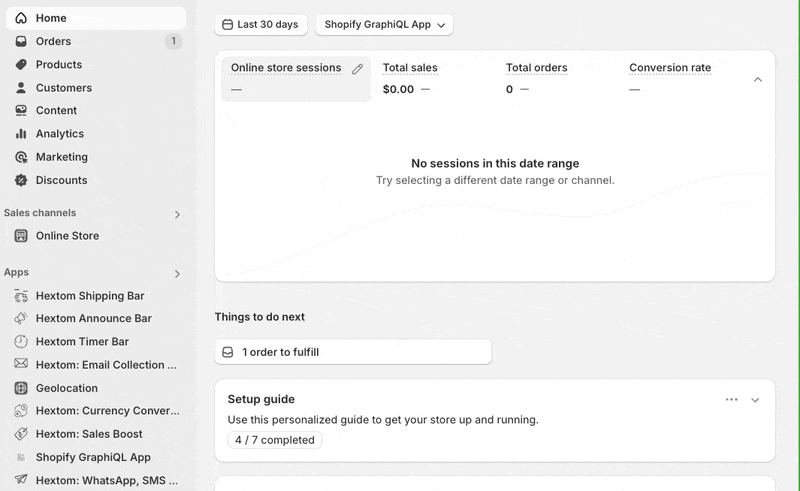This screenshot has height=491, width=800.
Task: Click the Online Store storefront icon
Action: tap(21, 236)
